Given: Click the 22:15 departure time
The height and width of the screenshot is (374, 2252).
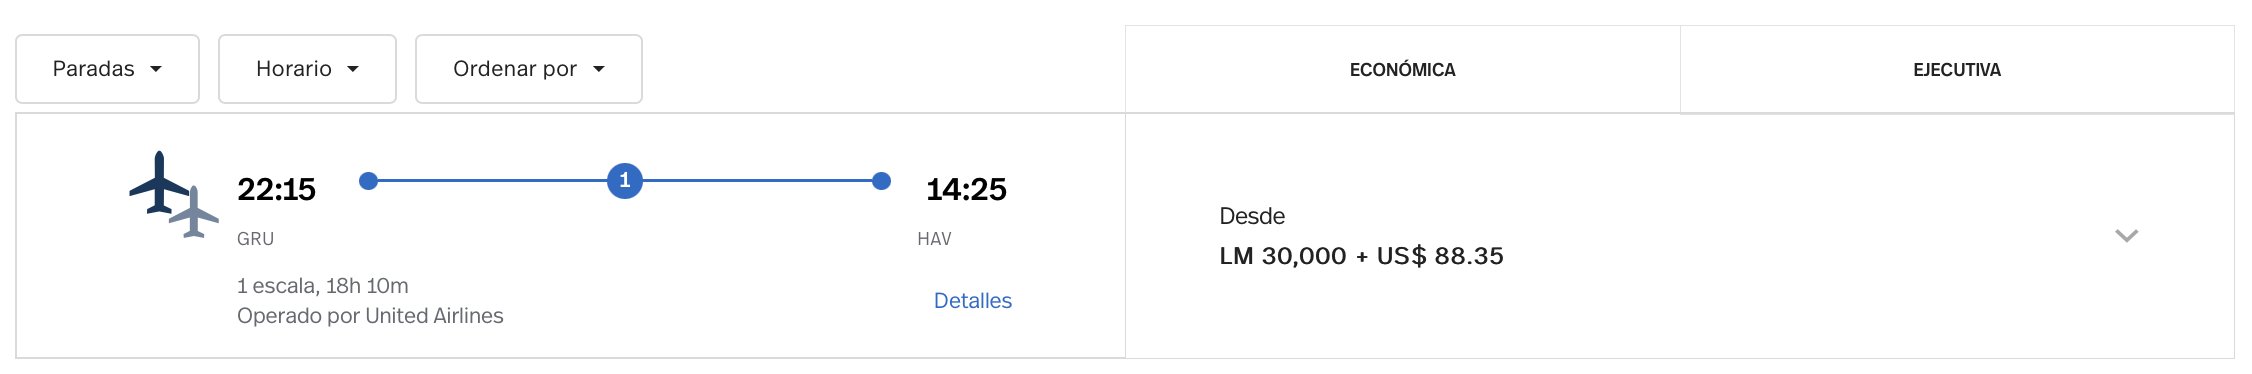Looking at the screenshot, I should coord(276,189).
